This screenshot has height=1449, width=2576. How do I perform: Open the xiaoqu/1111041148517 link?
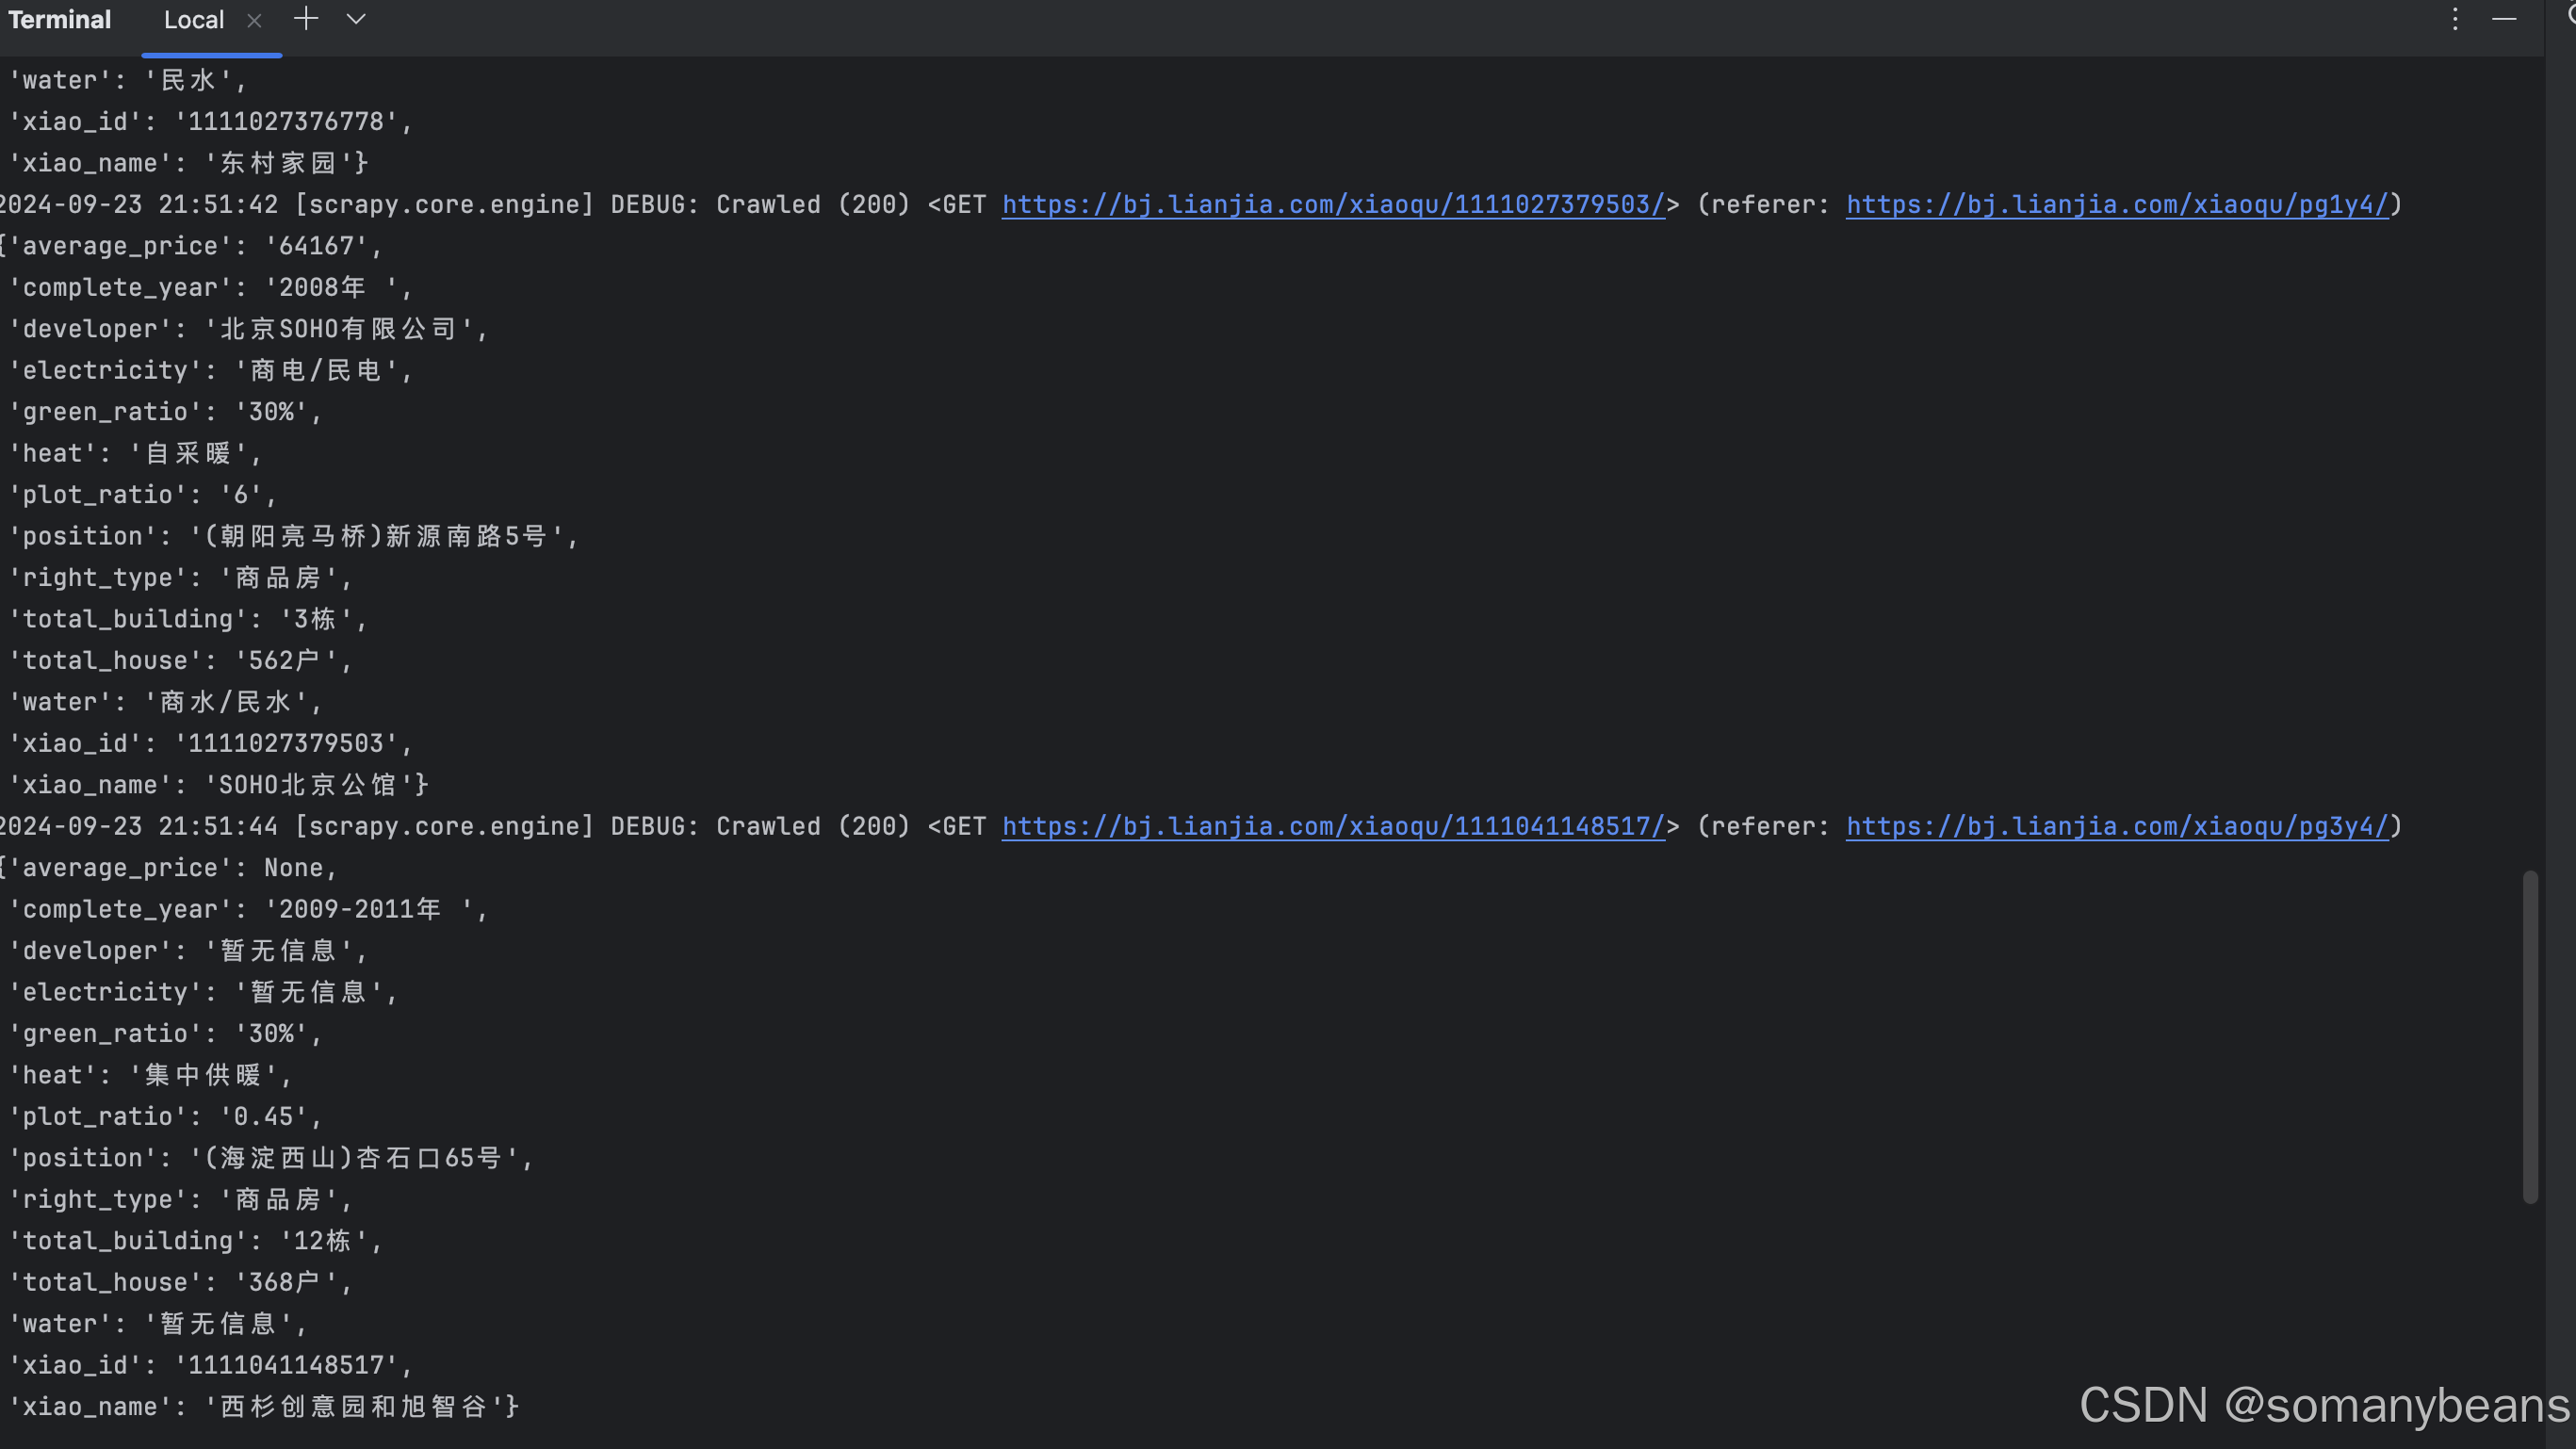click(1333, 827)
